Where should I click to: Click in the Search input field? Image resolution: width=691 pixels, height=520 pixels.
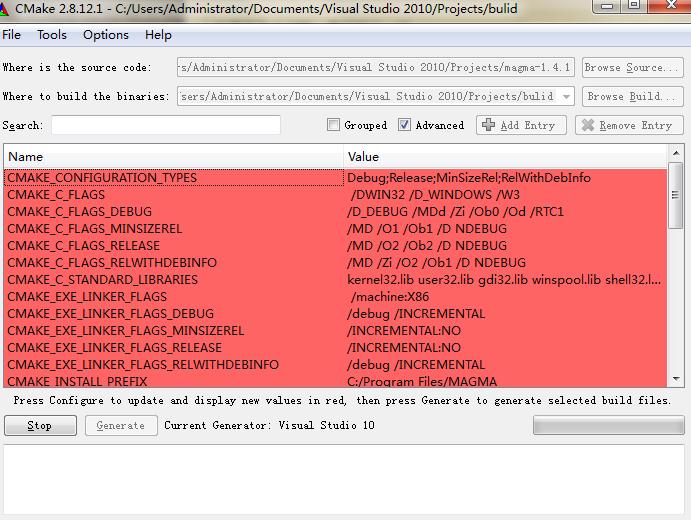pyautogui.click(x=166, y=125)
